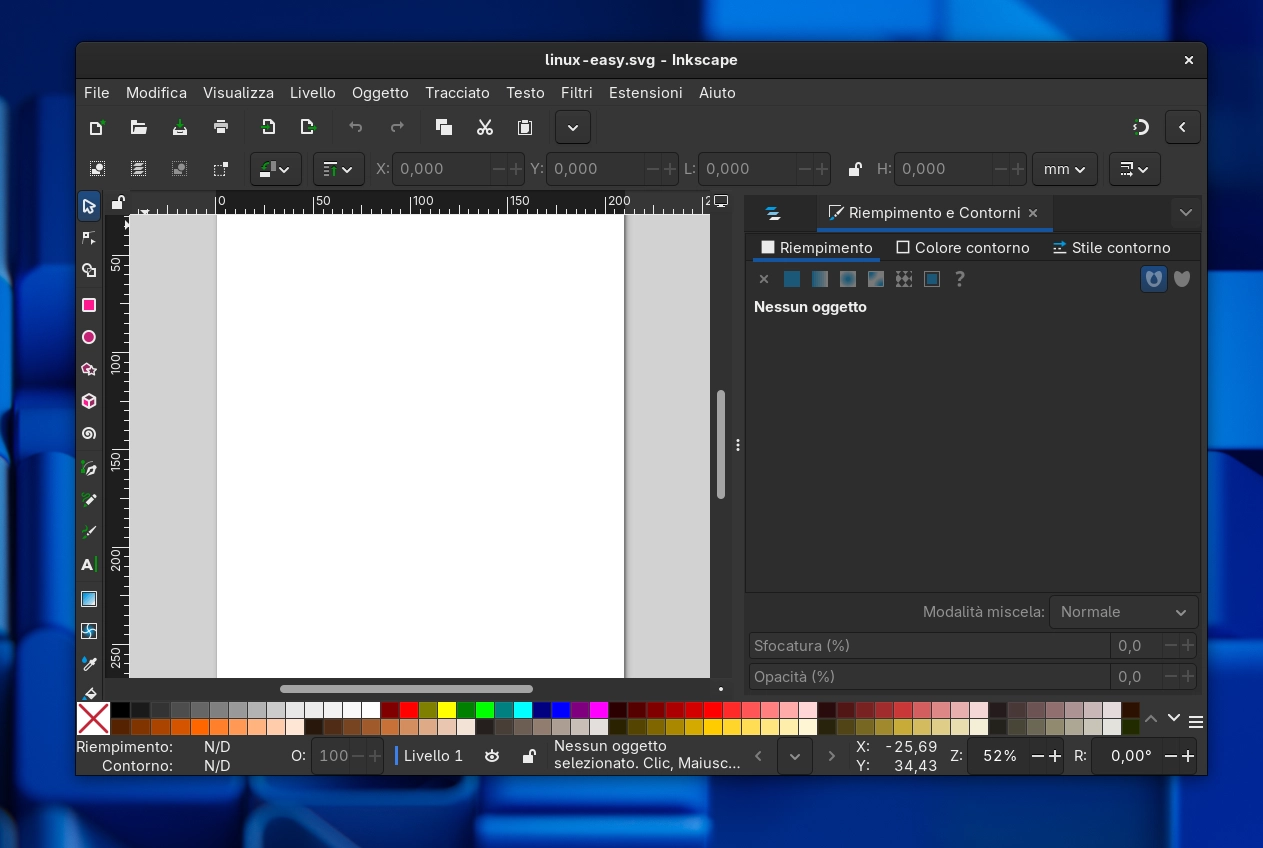Close the Riempimento e Contorni panel

pos(1032,213)
